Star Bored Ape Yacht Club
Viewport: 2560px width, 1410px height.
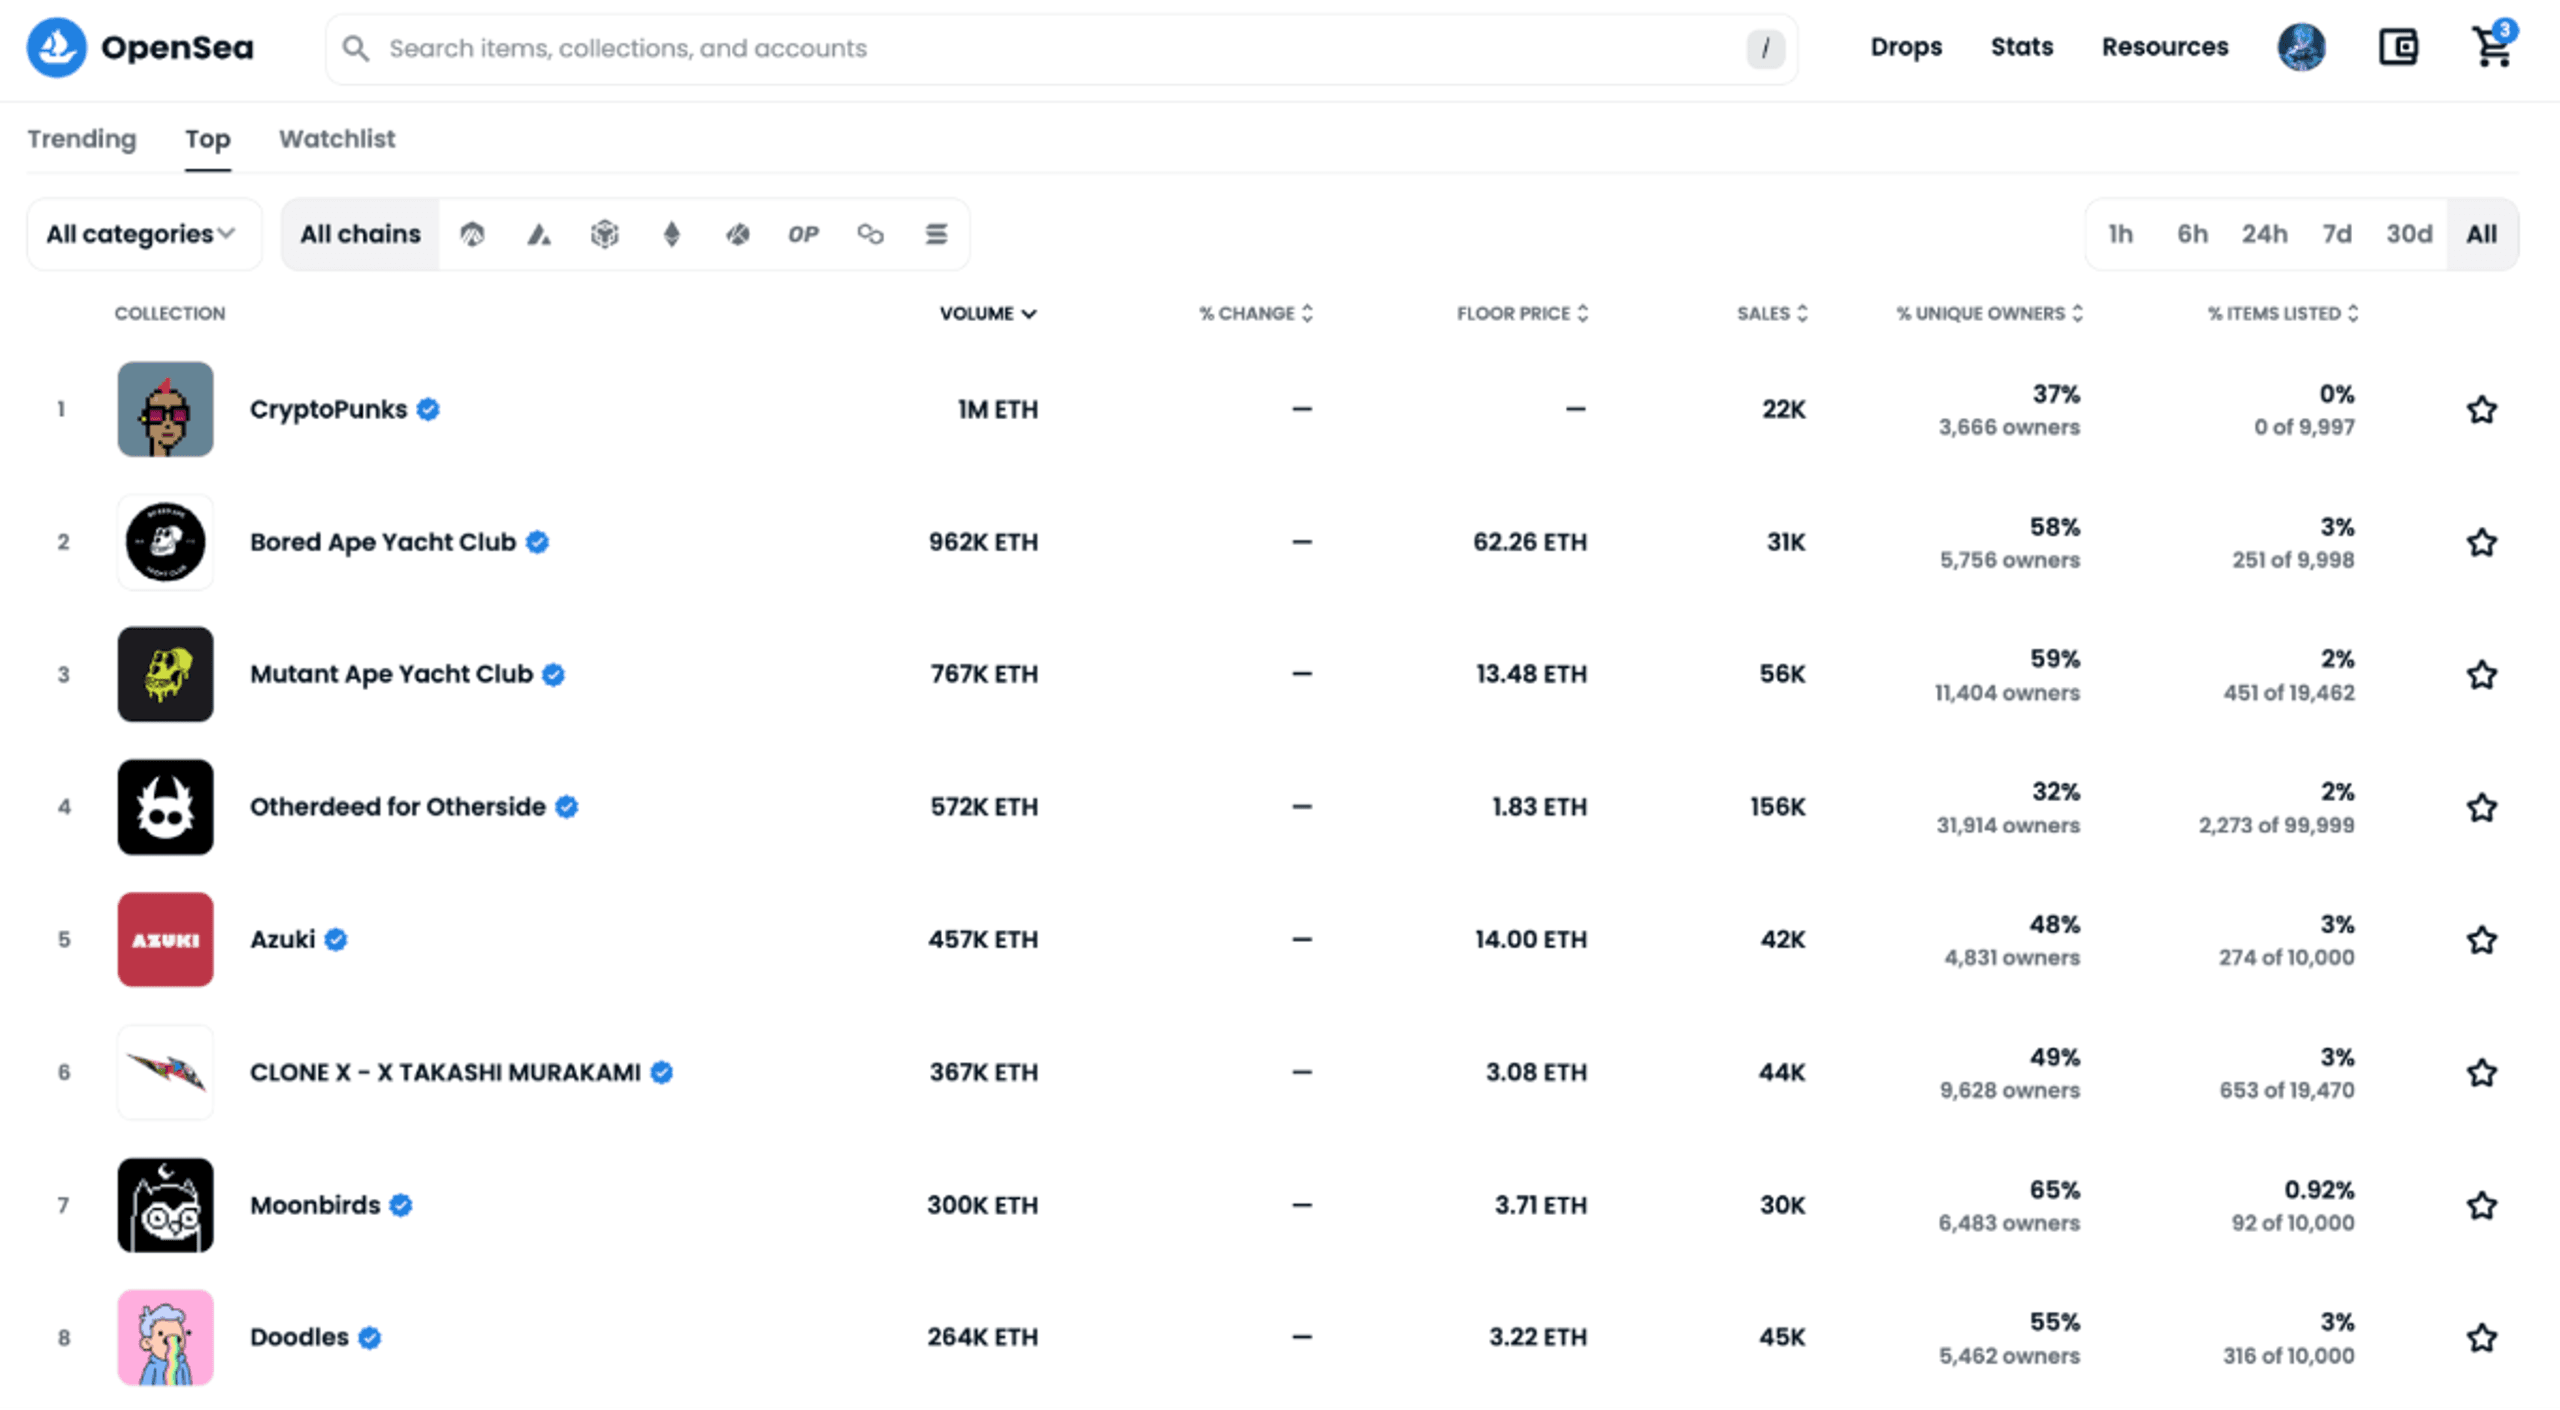coord(2481,542)
